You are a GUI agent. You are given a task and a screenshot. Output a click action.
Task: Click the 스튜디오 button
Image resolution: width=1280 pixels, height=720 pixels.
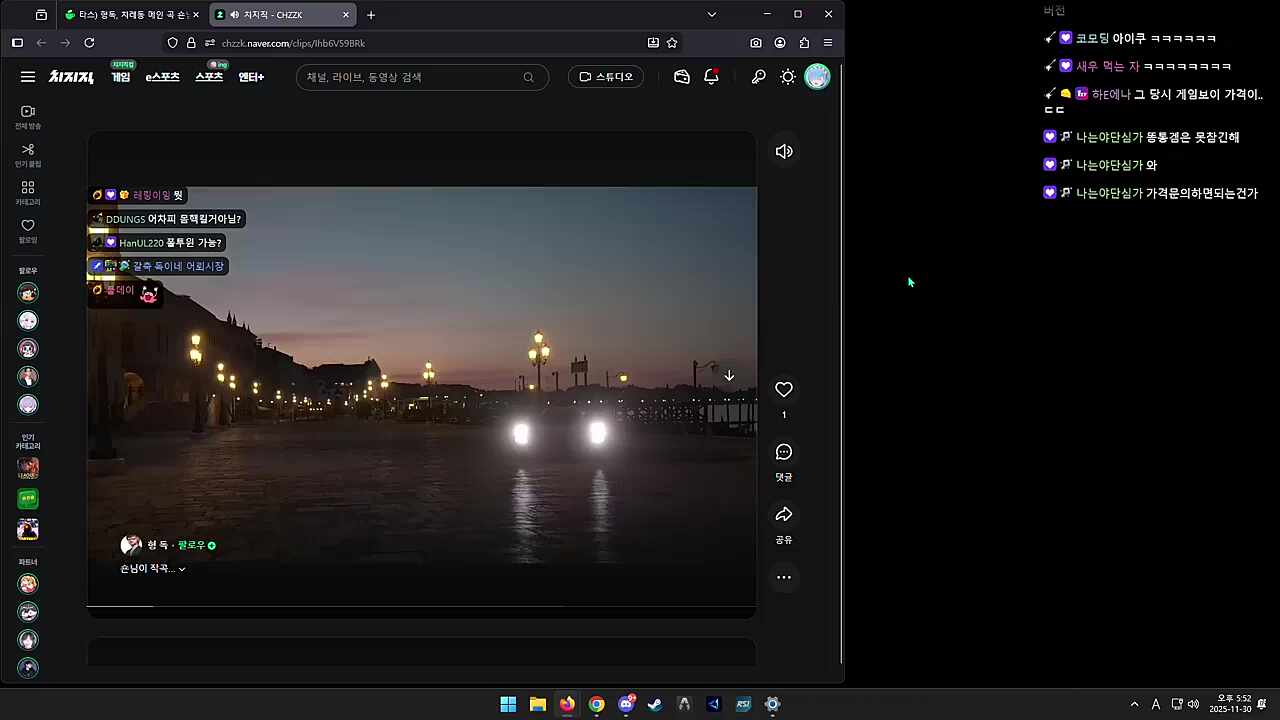[606, 77]
